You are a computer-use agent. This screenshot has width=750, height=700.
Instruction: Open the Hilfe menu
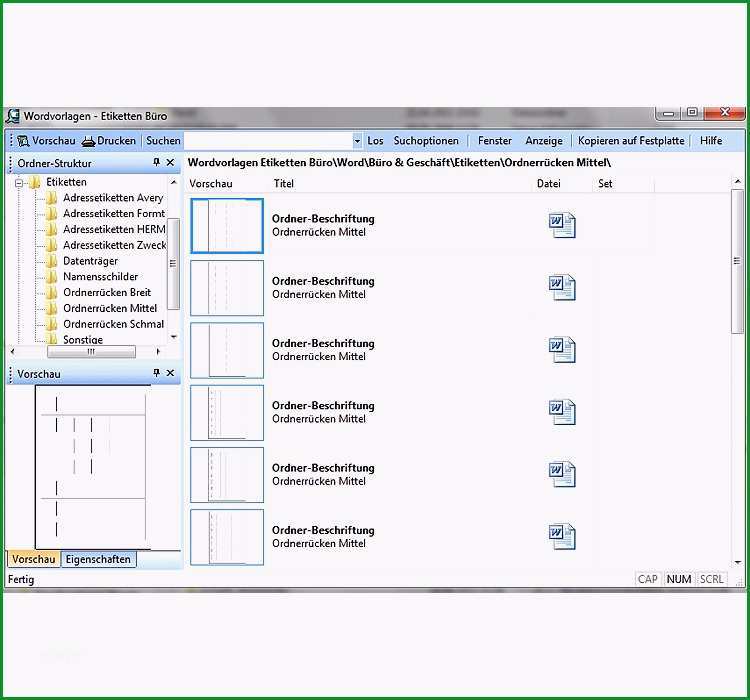pos(711,141)
